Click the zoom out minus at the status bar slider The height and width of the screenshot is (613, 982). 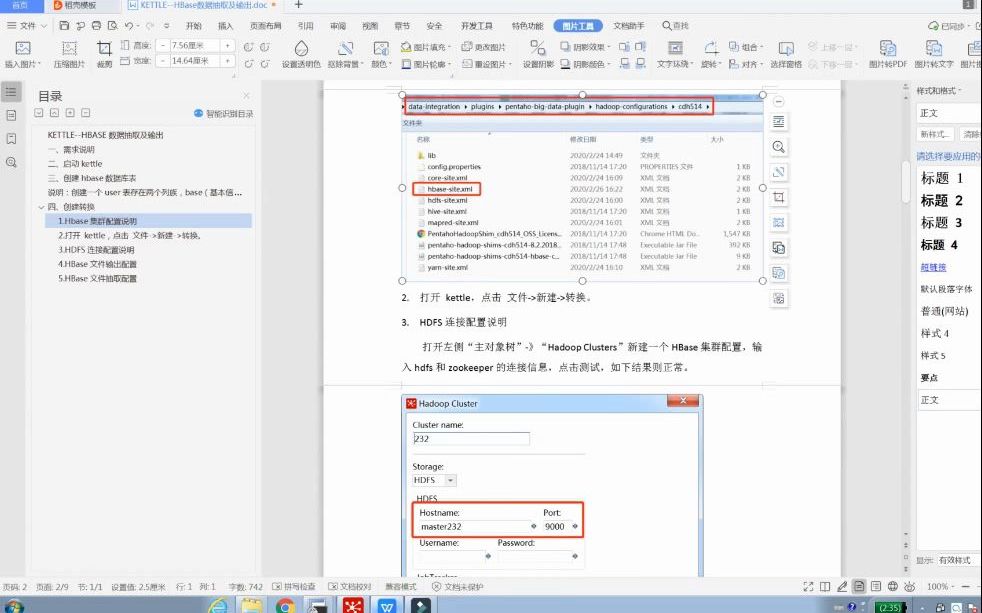click(965, 587)
